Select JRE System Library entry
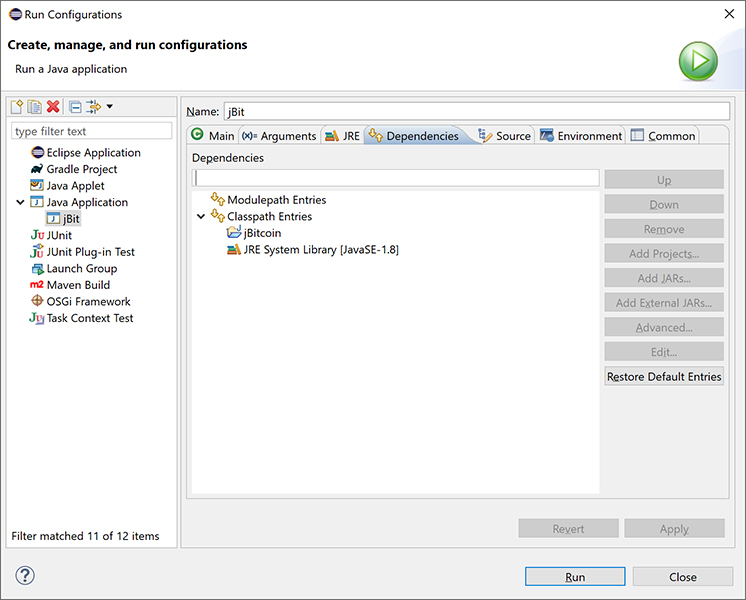The height and width of the screenshot is (600, 746). click(320, 250)
